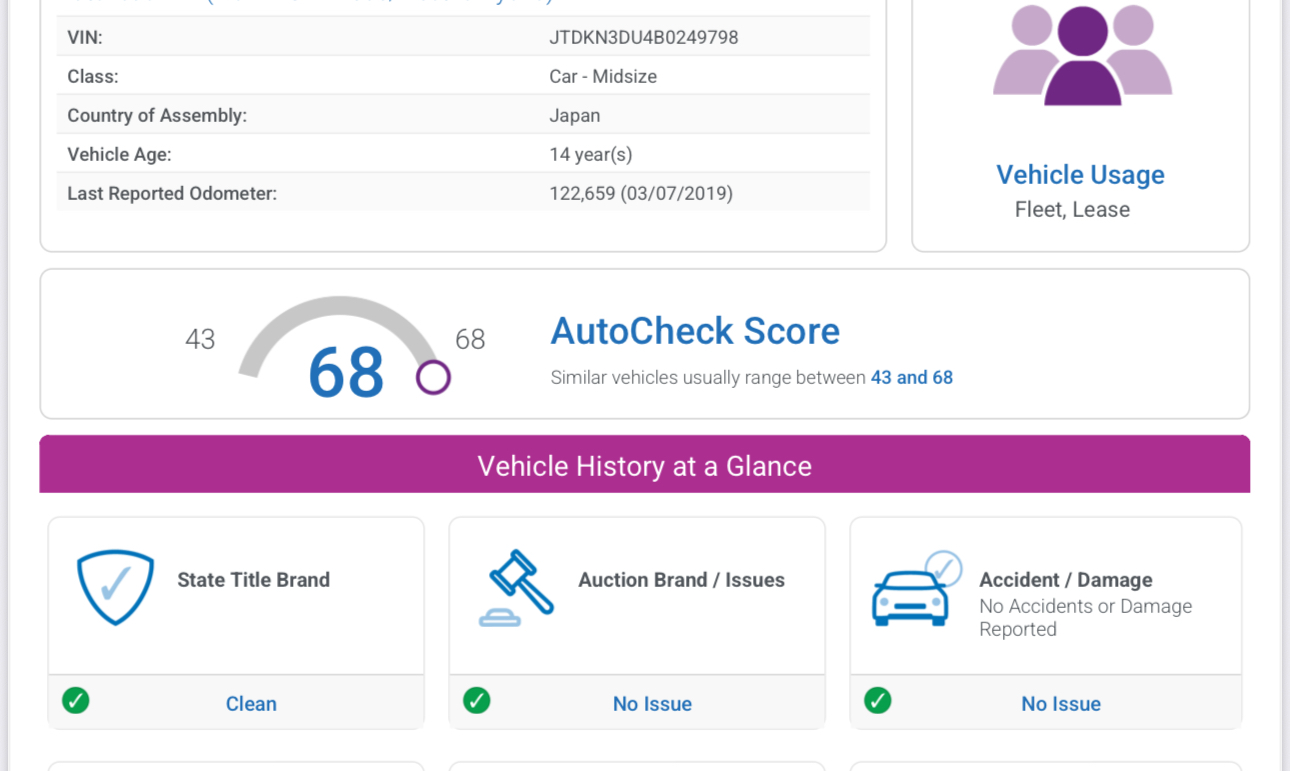Select No Issue under Auction Brand / Issues
This screenshot has width=1290, height=771.
(x=652, y=704)
